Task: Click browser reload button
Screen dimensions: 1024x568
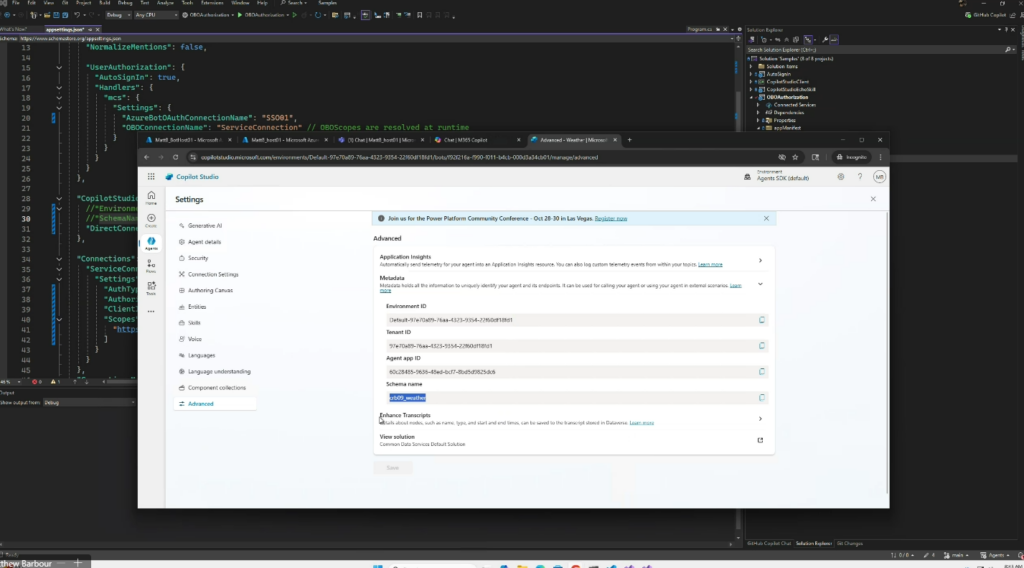Action: point(176,157)
